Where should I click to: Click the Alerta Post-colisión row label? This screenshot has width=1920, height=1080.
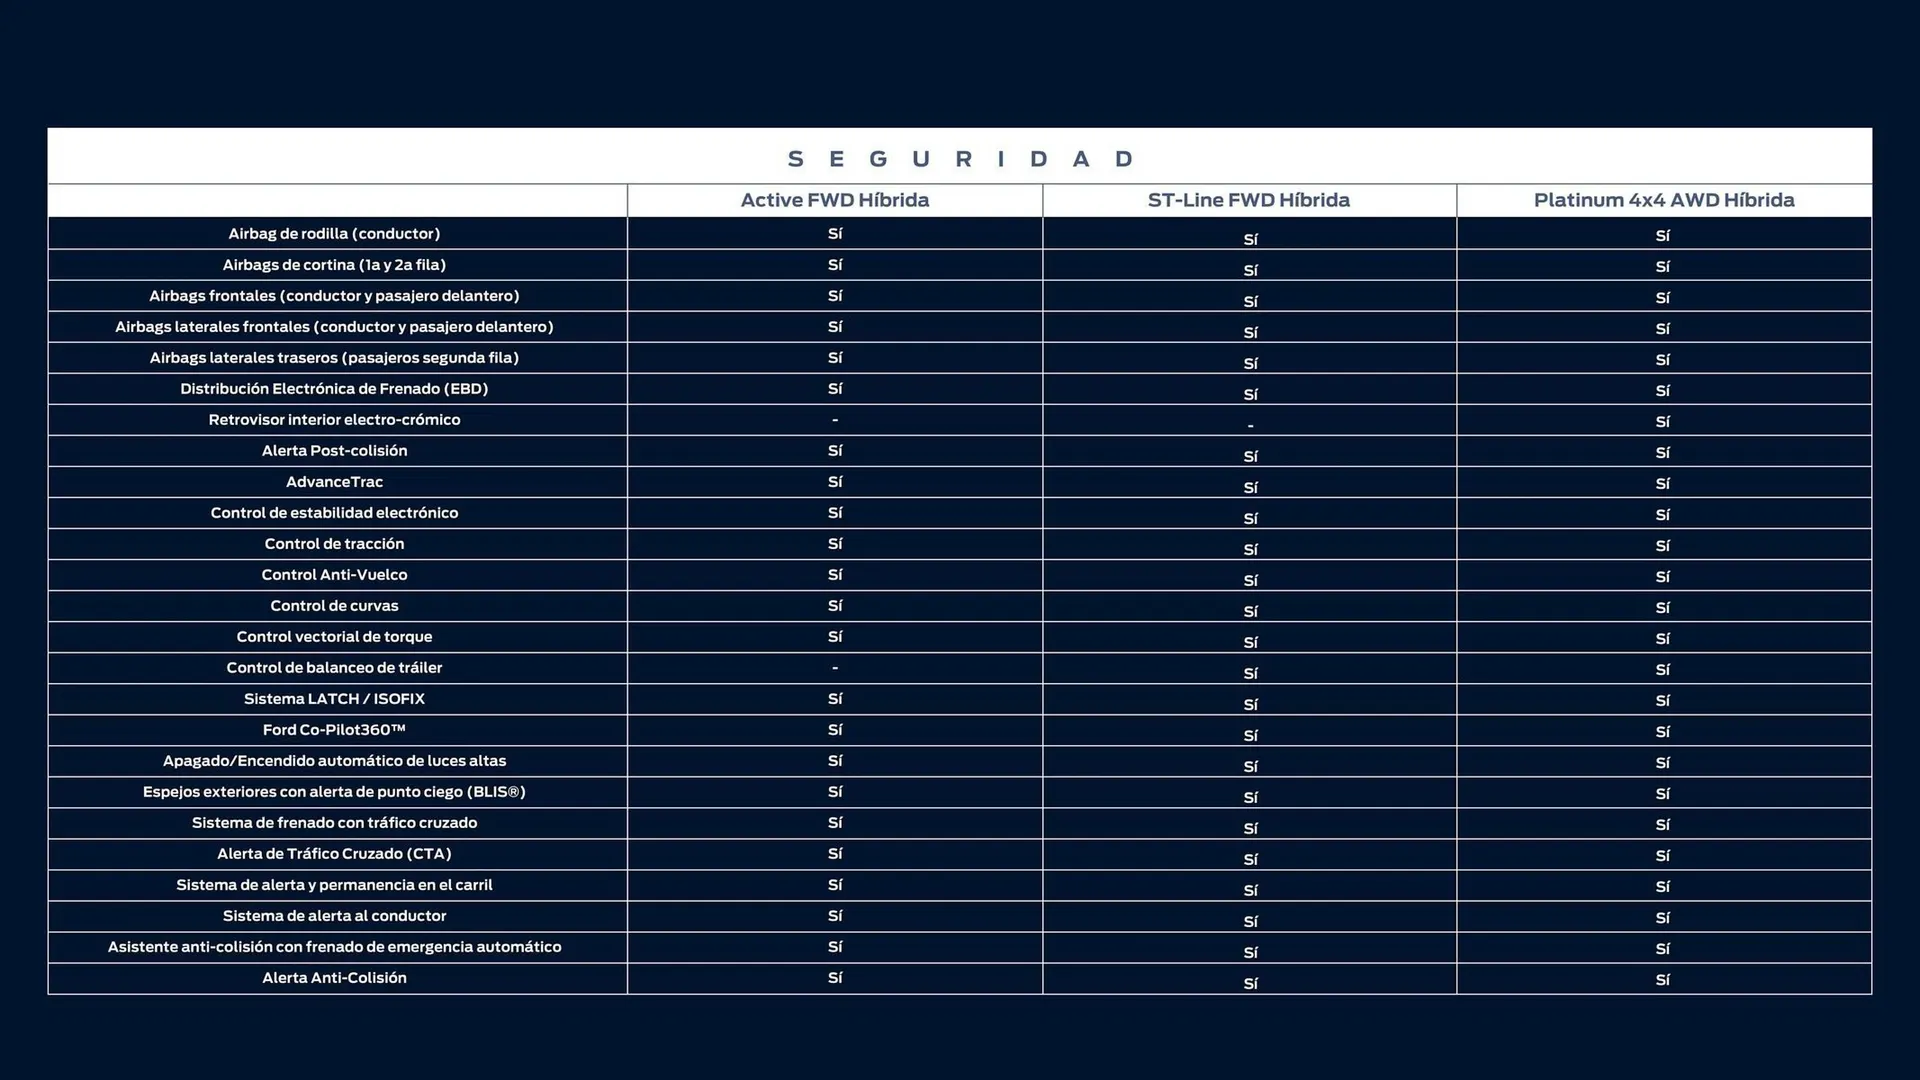[x=335, y=450]
